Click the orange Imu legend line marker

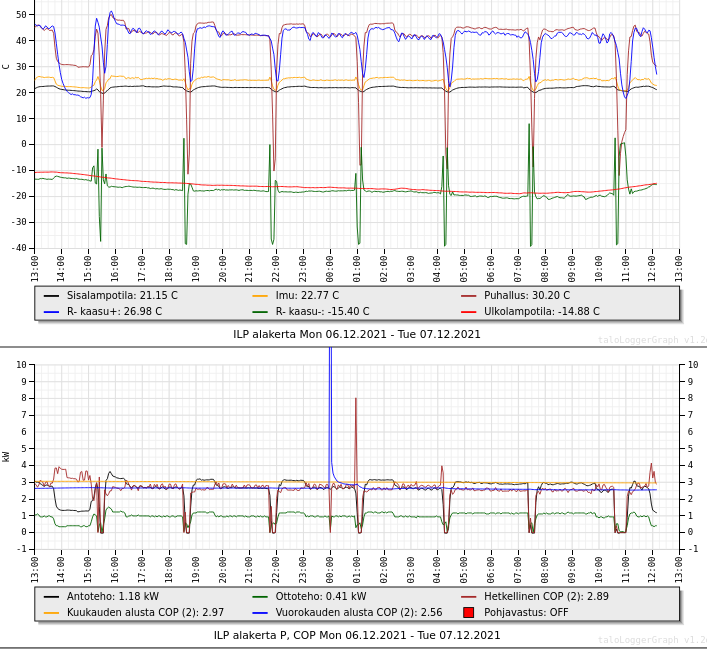click(260, 296)
